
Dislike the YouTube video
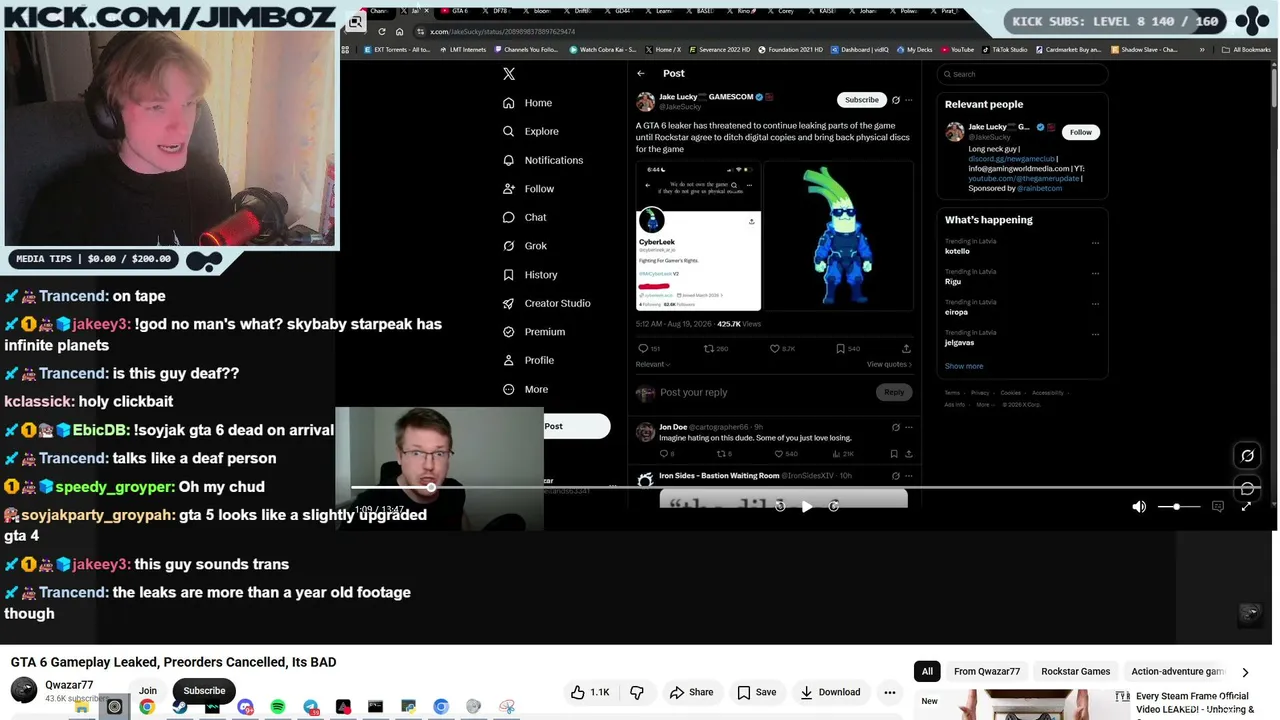[x=637, y=692]
